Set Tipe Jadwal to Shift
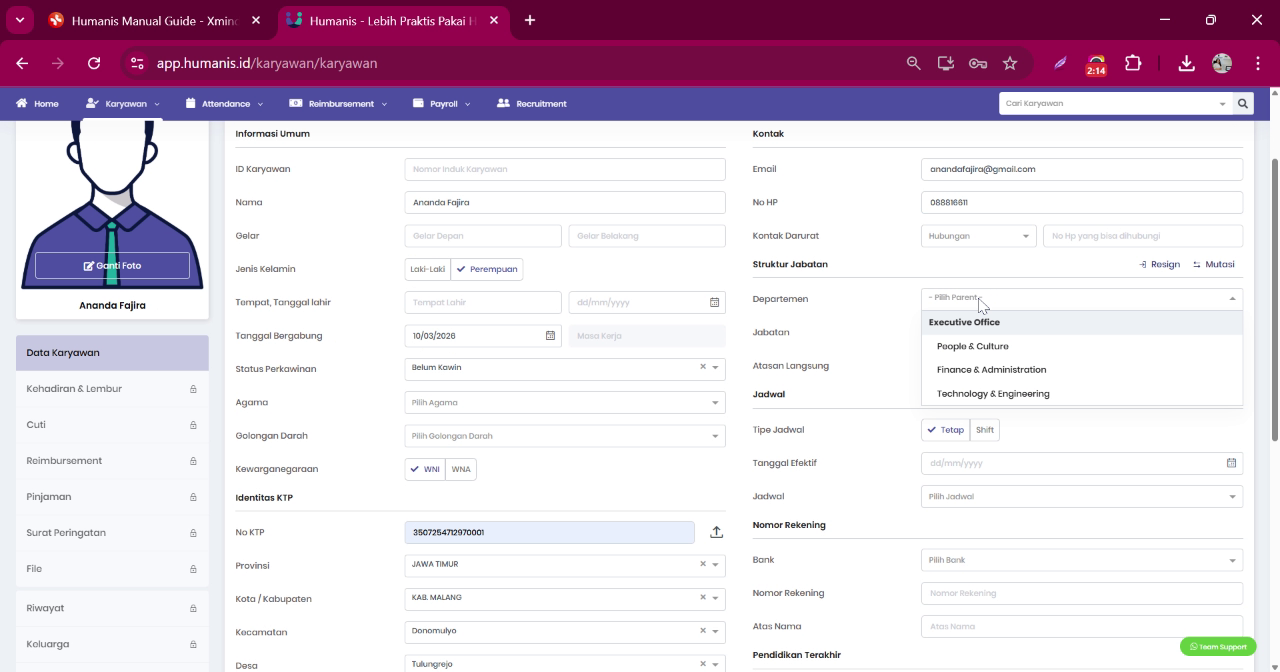Screen dimensions: 1280x672 pos(985,430)
